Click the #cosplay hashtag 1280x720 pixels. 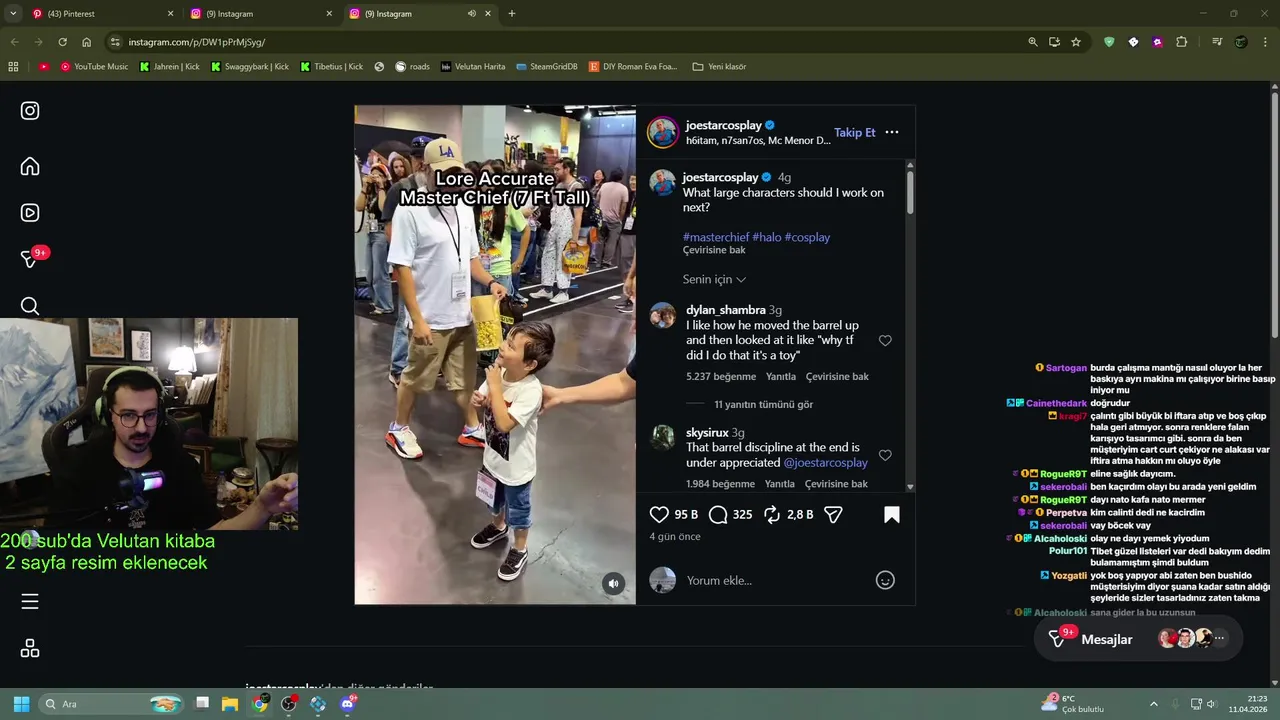point(807,237)
